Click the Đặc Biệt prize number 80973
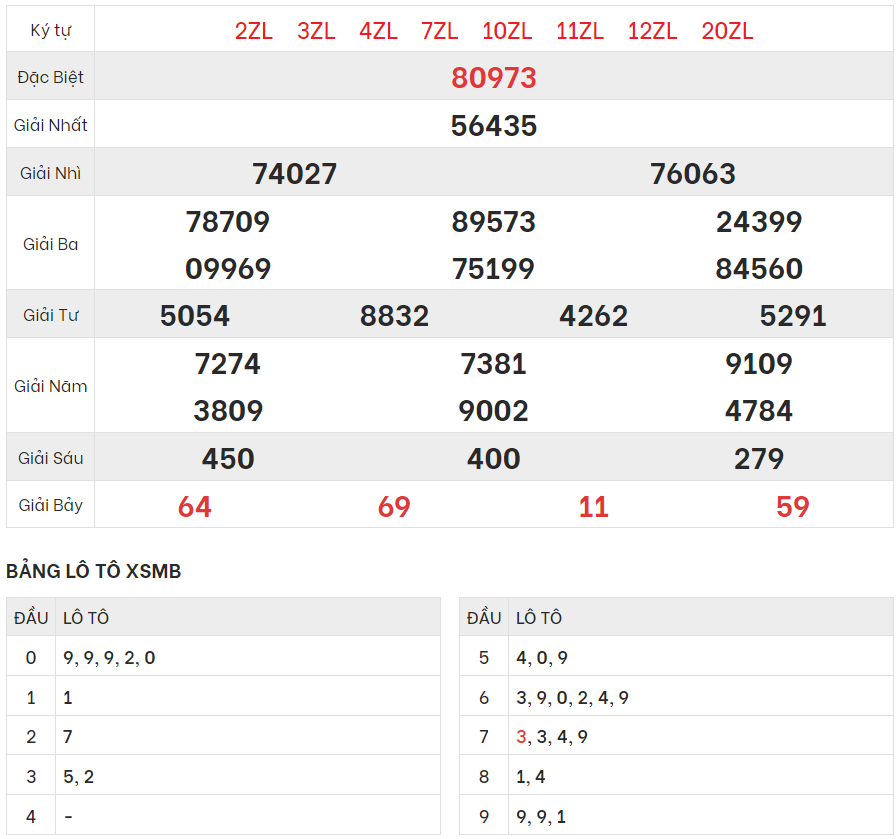 (494, 77)
